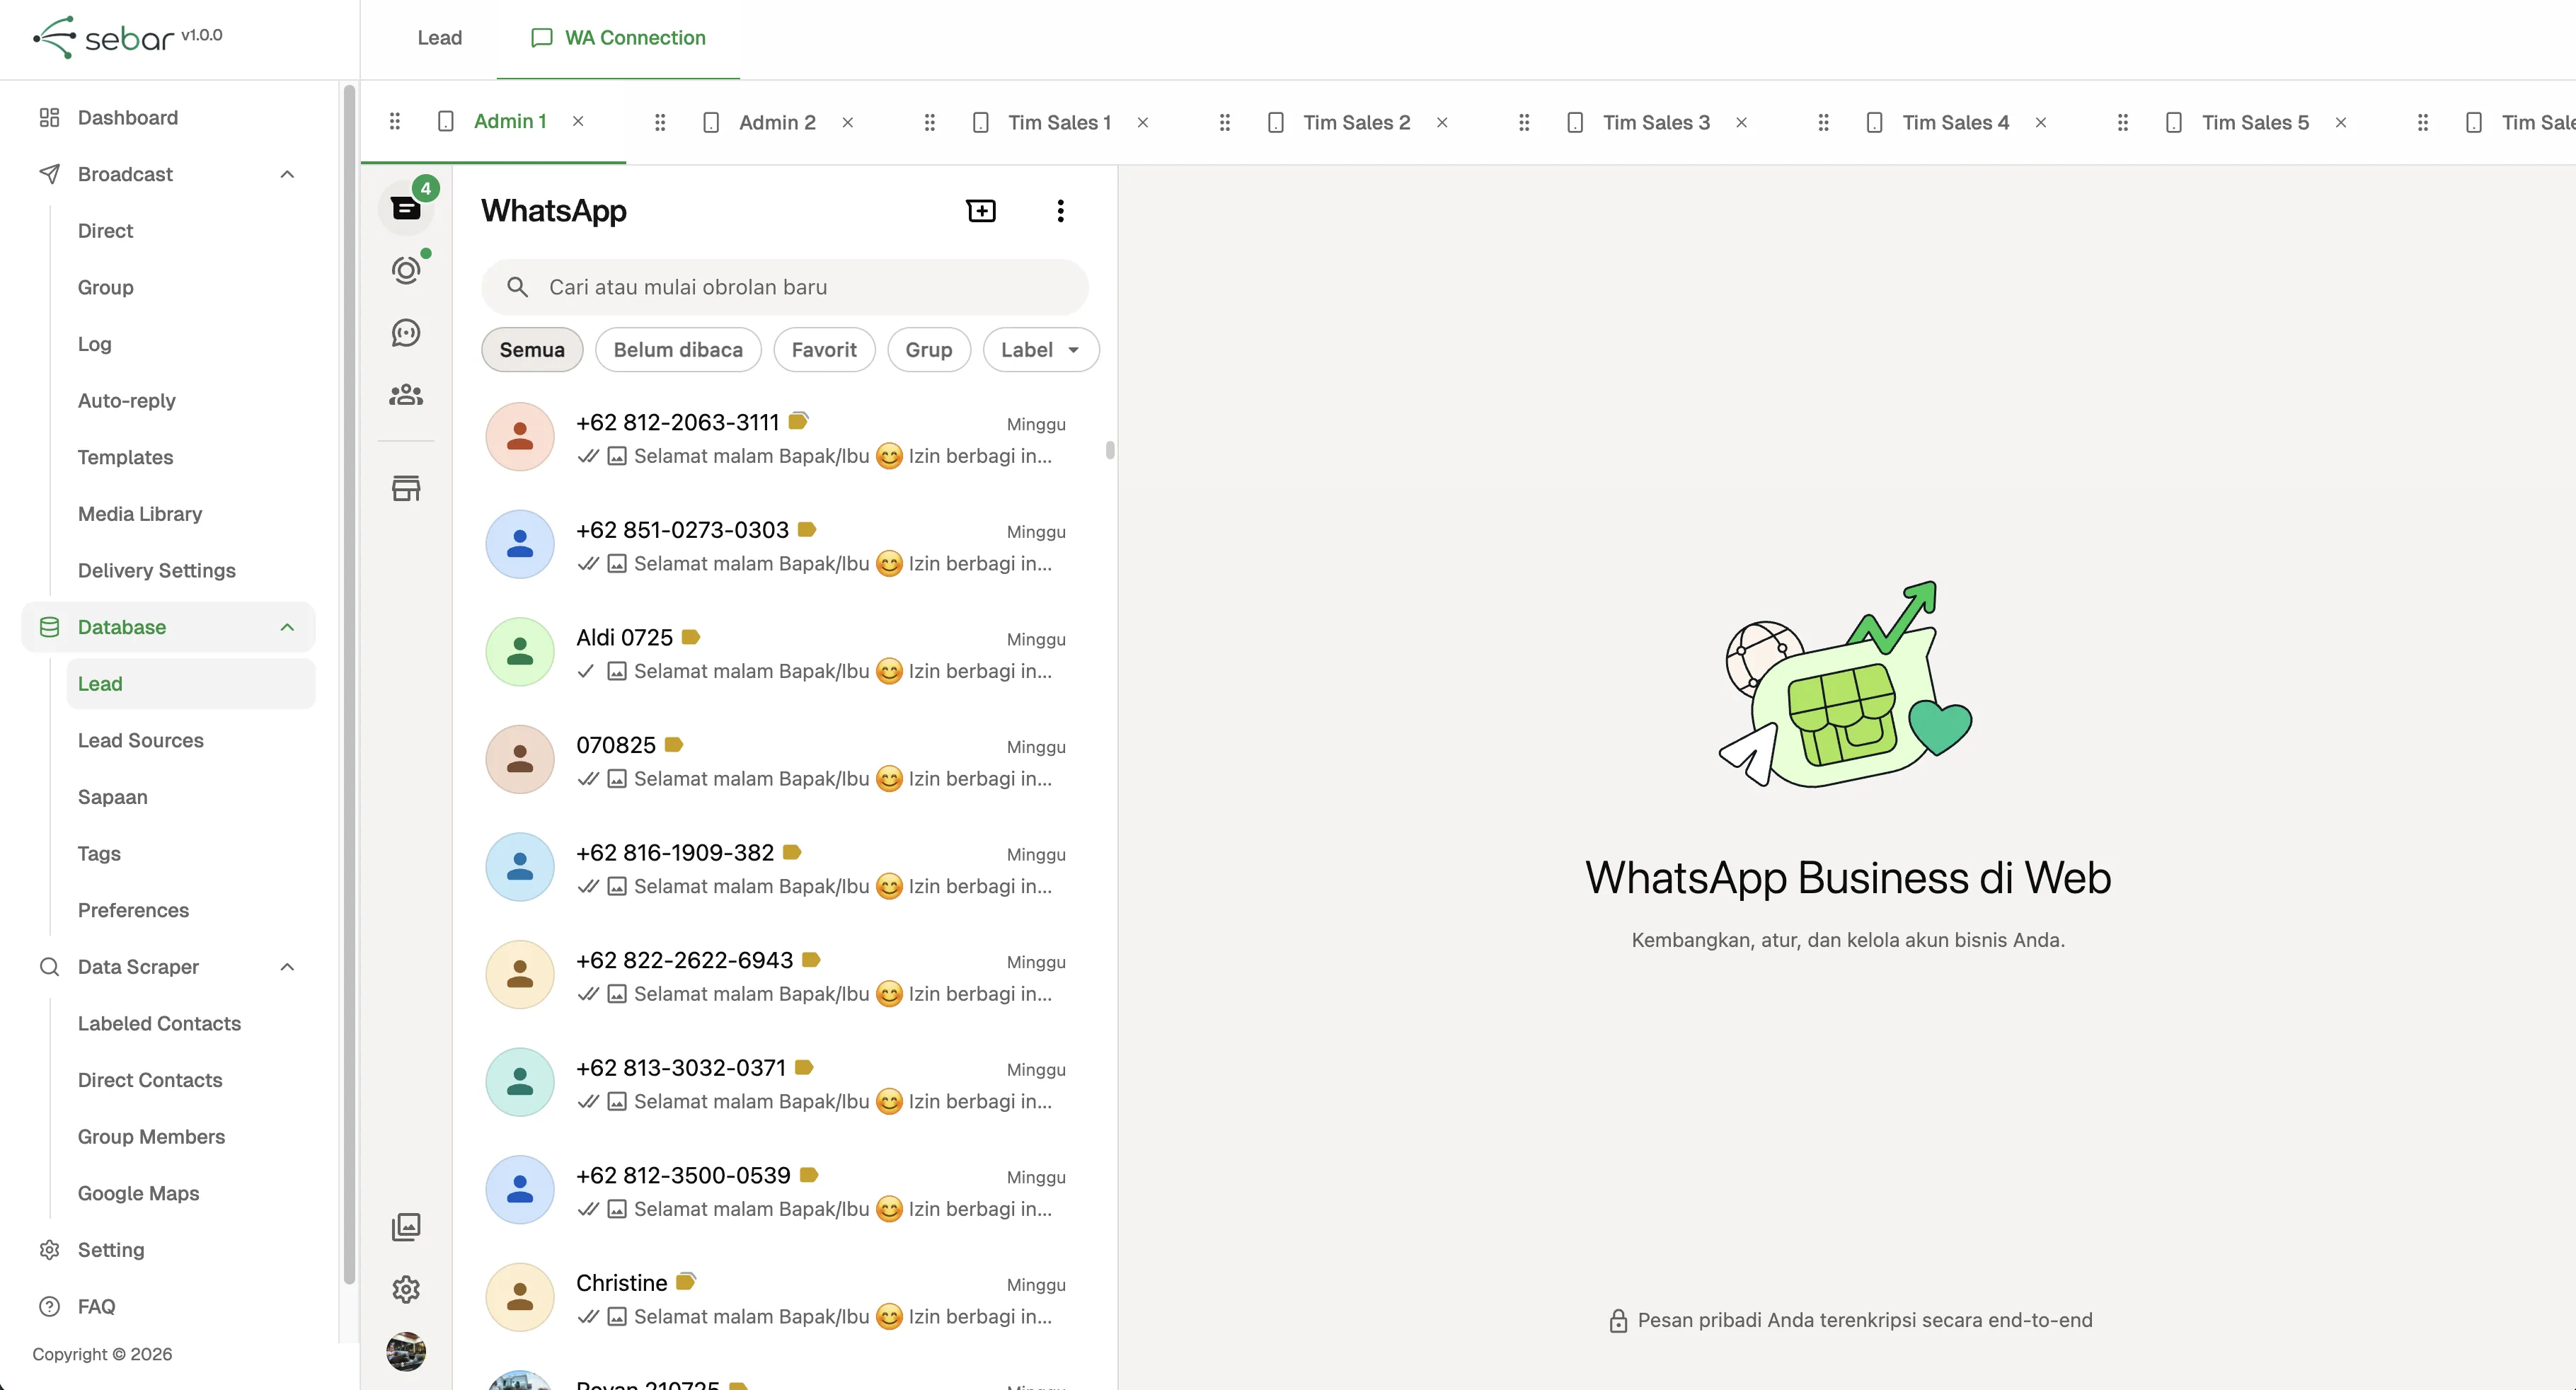Open Media Library page
2576x1390 pixels.
pos(140,514)
